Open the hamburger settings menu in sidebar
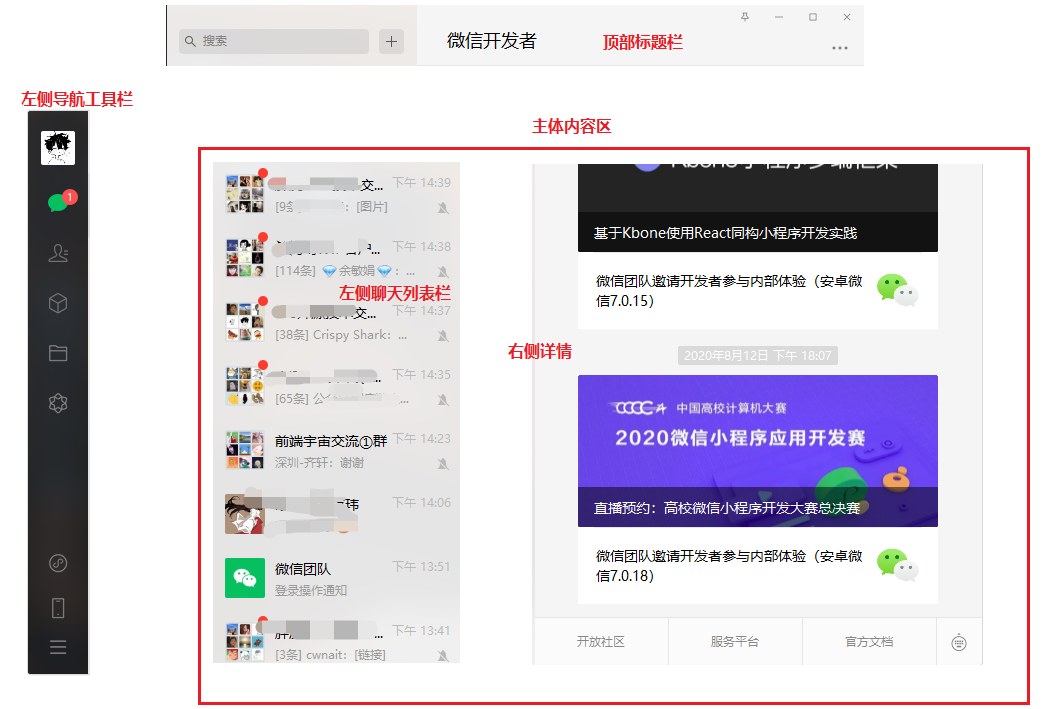1049x709 pixels. click(58, 647)
